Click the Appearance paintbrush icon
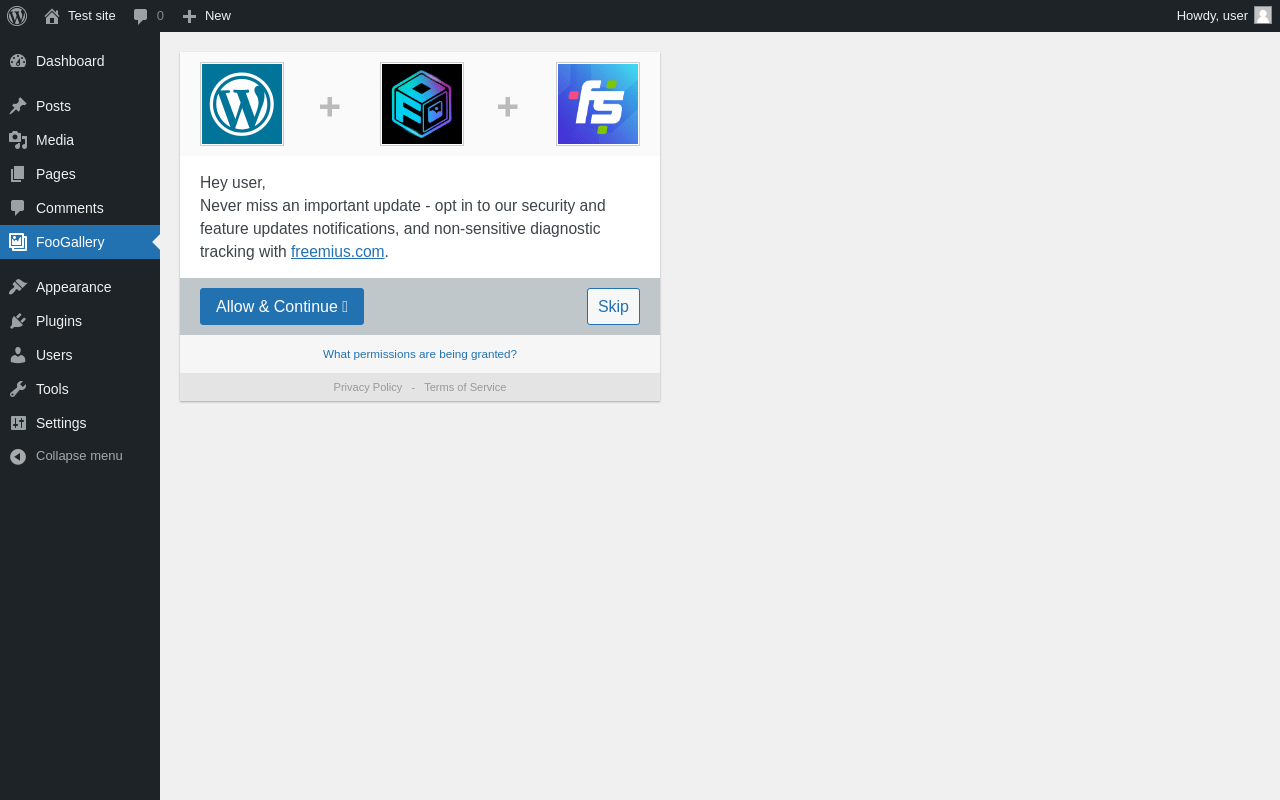 click(x=18, y=287)
